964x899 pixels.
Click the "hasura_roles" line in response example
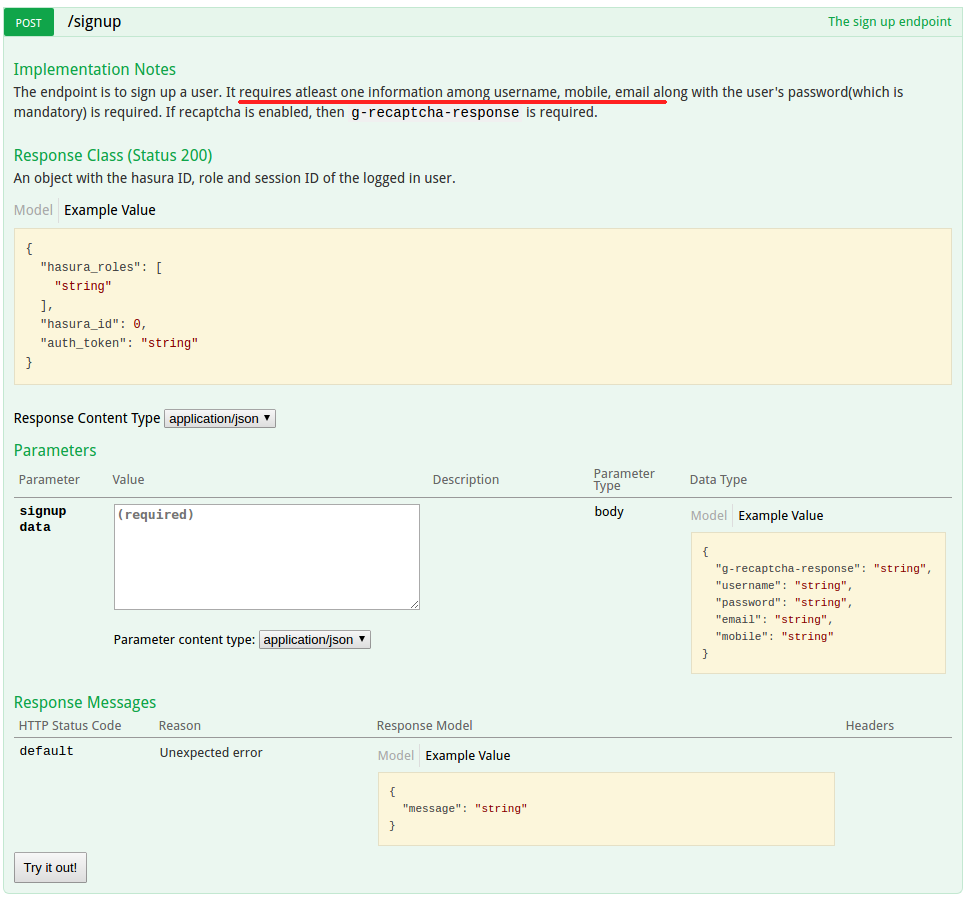[x=101, y=267]
